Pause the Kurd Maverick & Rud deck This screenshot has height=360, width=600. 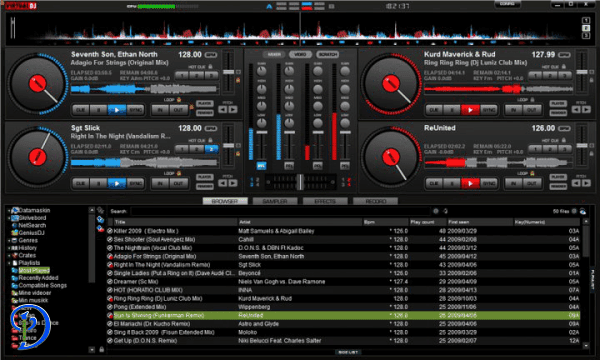click(x=452, y=110)
